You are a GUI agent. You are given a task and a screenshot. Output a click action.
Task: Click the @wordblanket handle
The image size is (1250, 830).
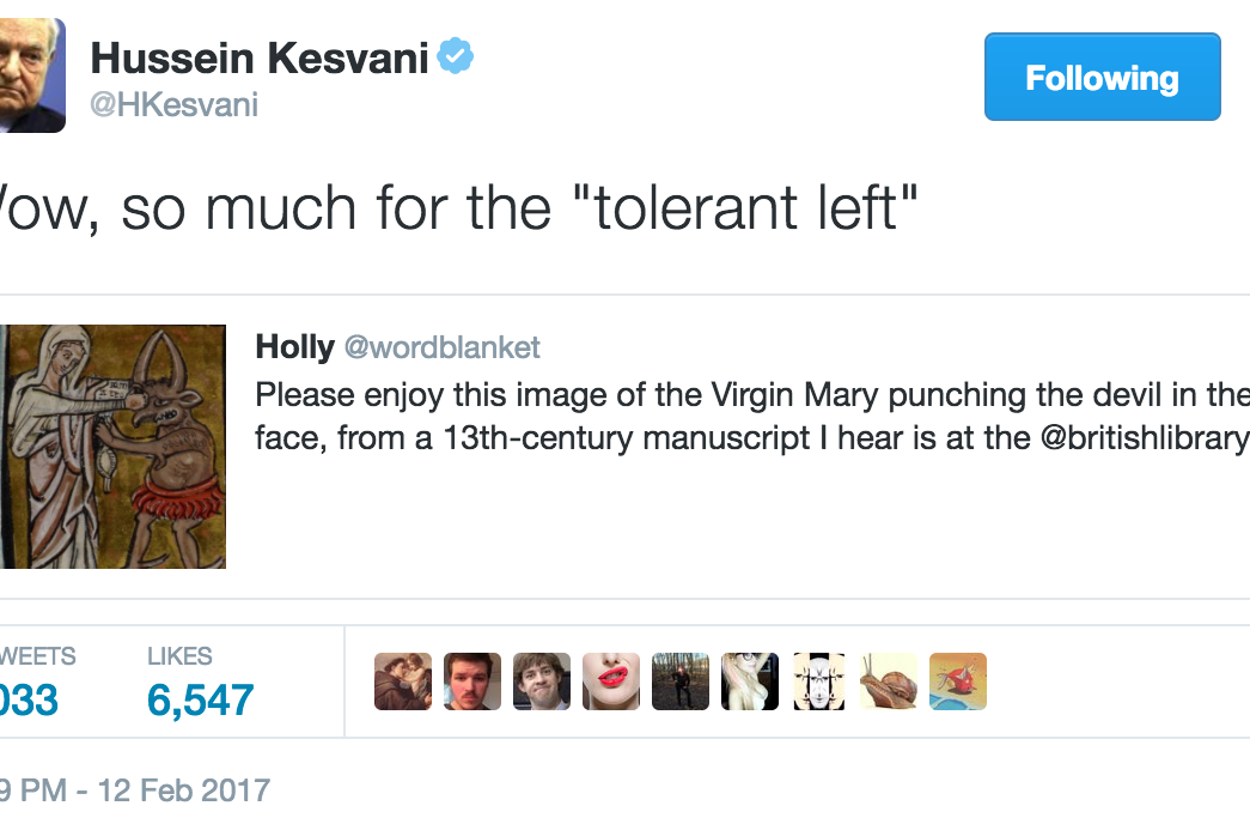pyautogui.click(x=442, y=347)
